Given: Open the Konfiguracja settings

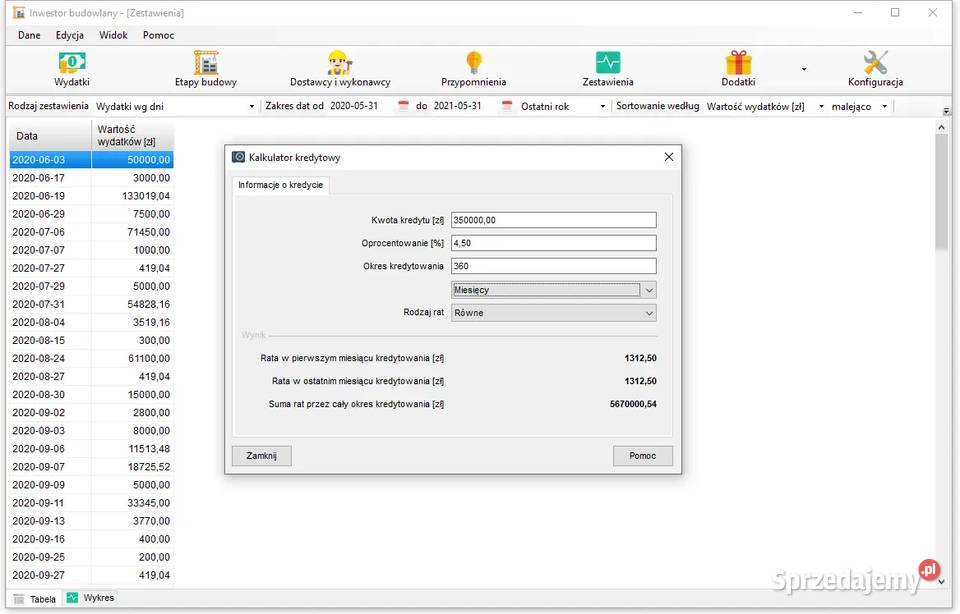Looking at the screenshot, I should 875,69.
